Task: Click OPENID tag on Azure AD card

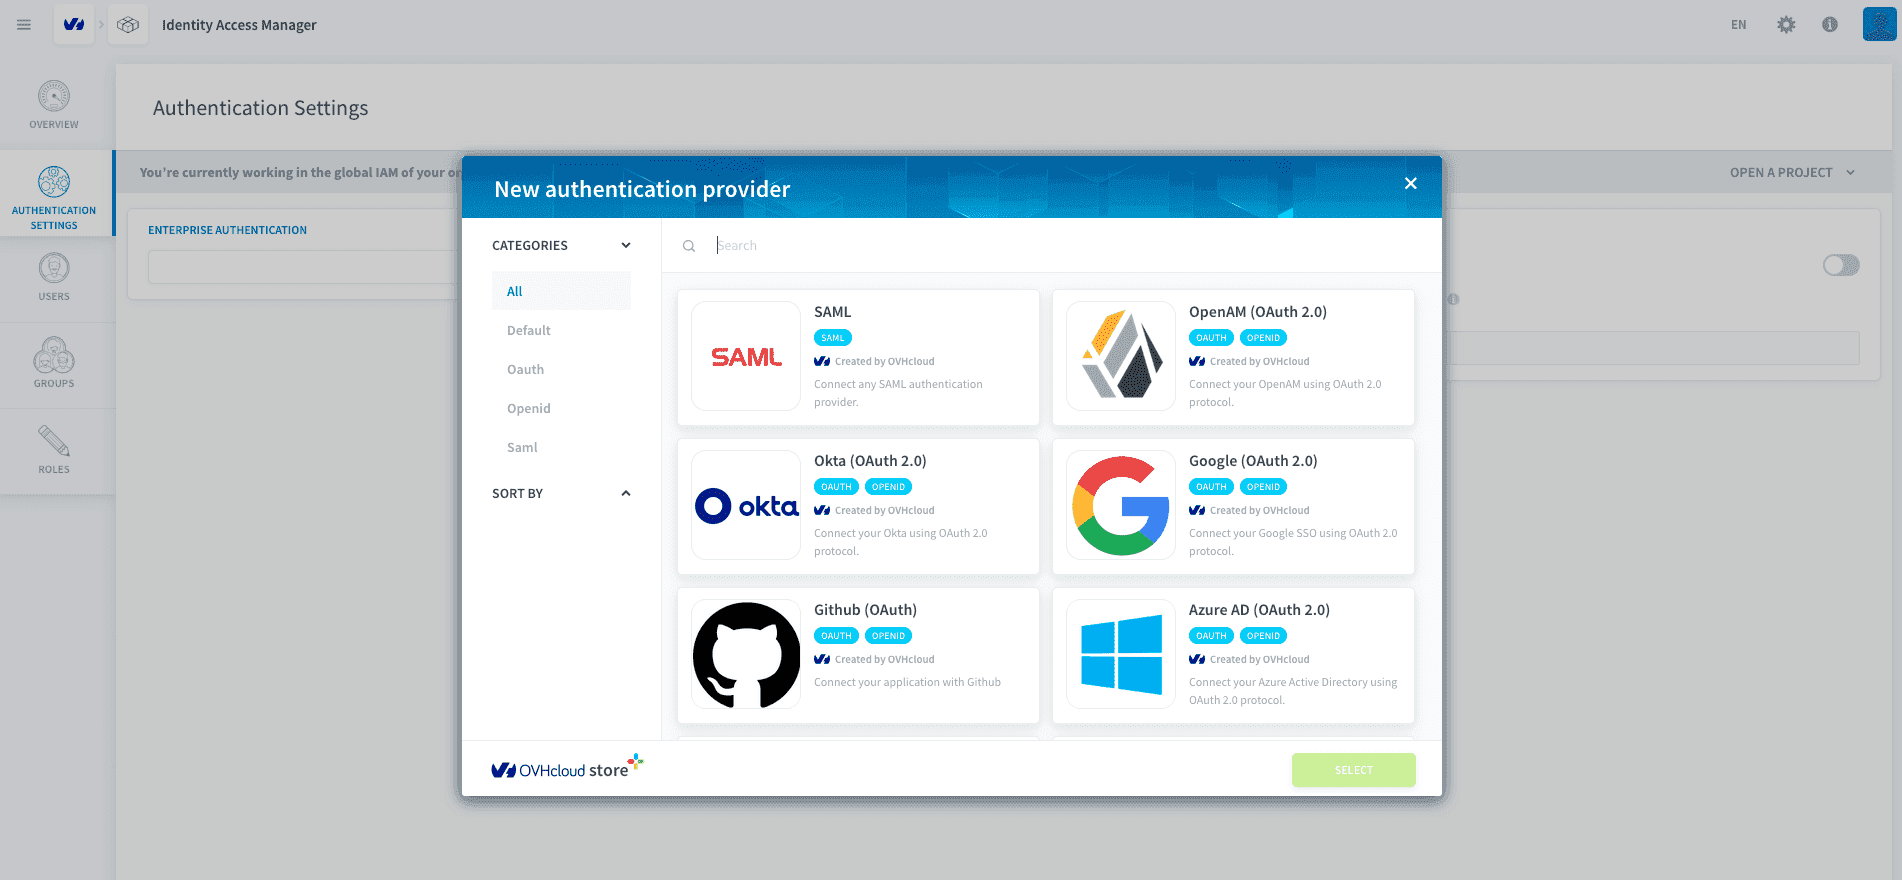Action: (x=1263, y=636)
